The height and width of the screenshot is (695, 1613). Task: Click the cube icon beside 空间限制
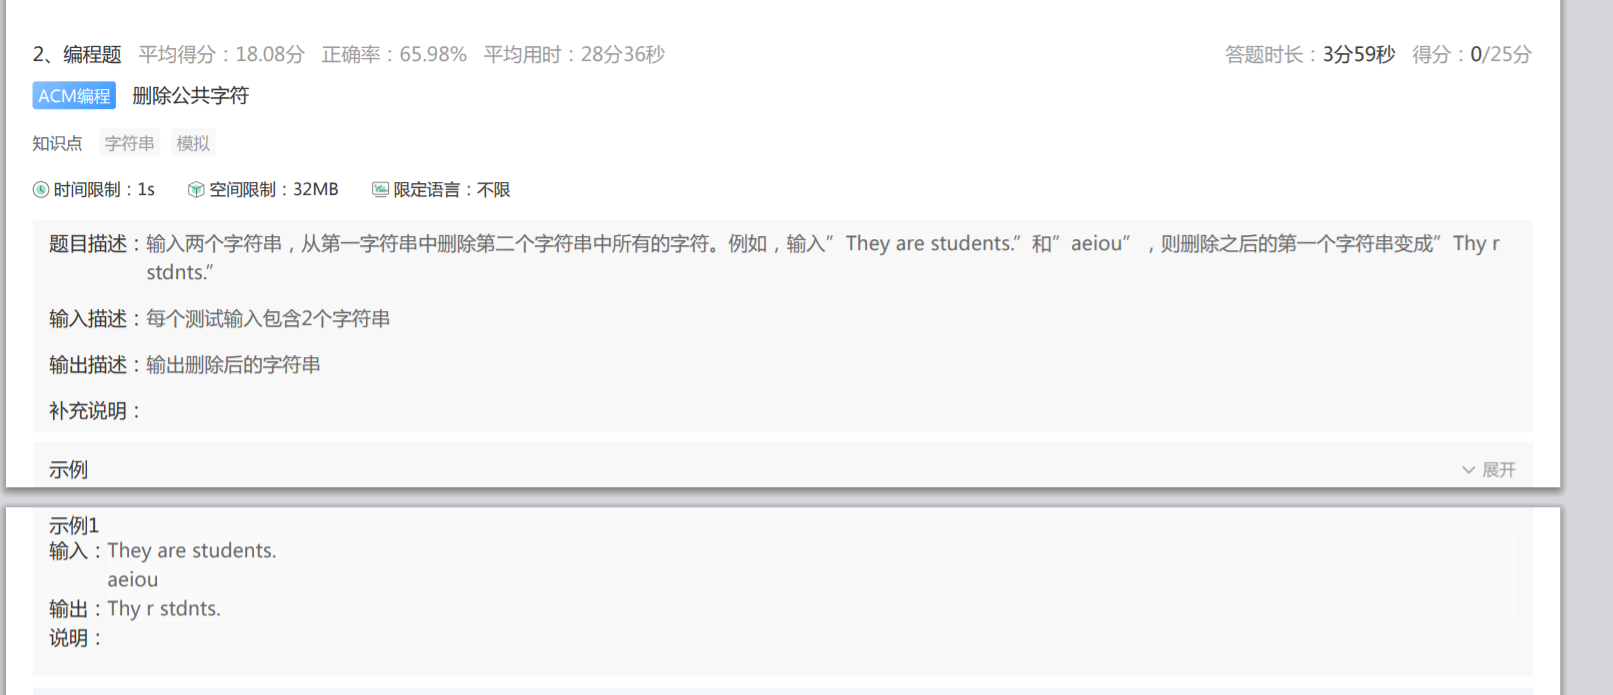tap(196, 190)
